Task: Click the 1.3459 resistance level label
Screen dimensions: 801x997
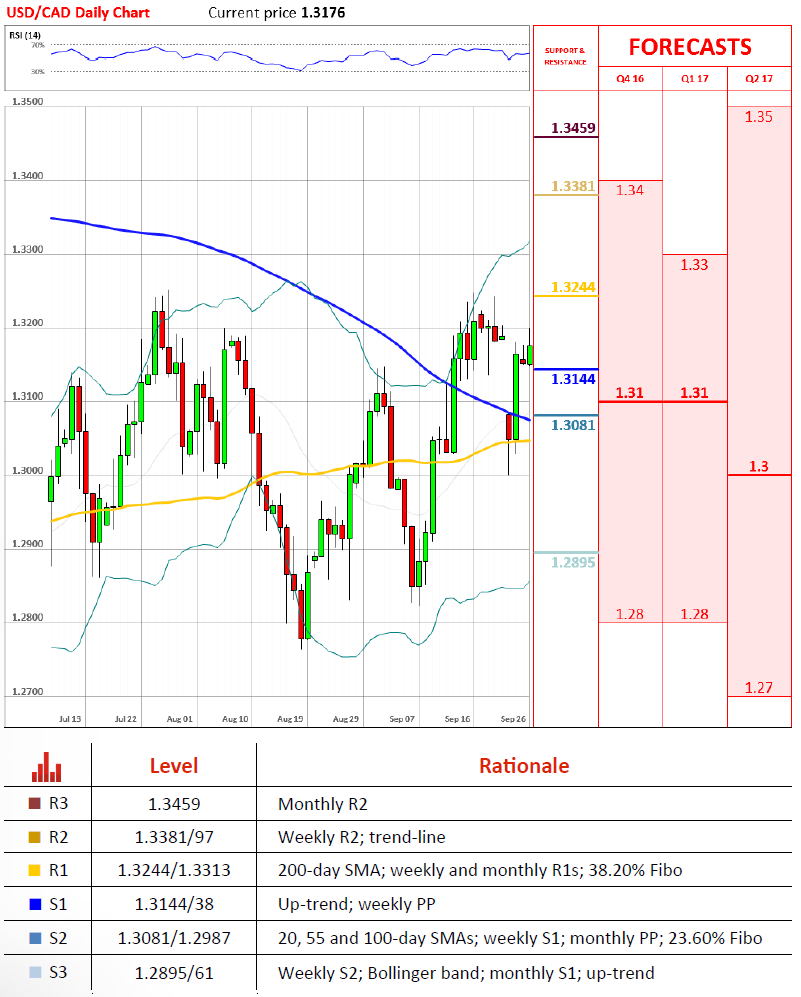Action: coord(573,128)
